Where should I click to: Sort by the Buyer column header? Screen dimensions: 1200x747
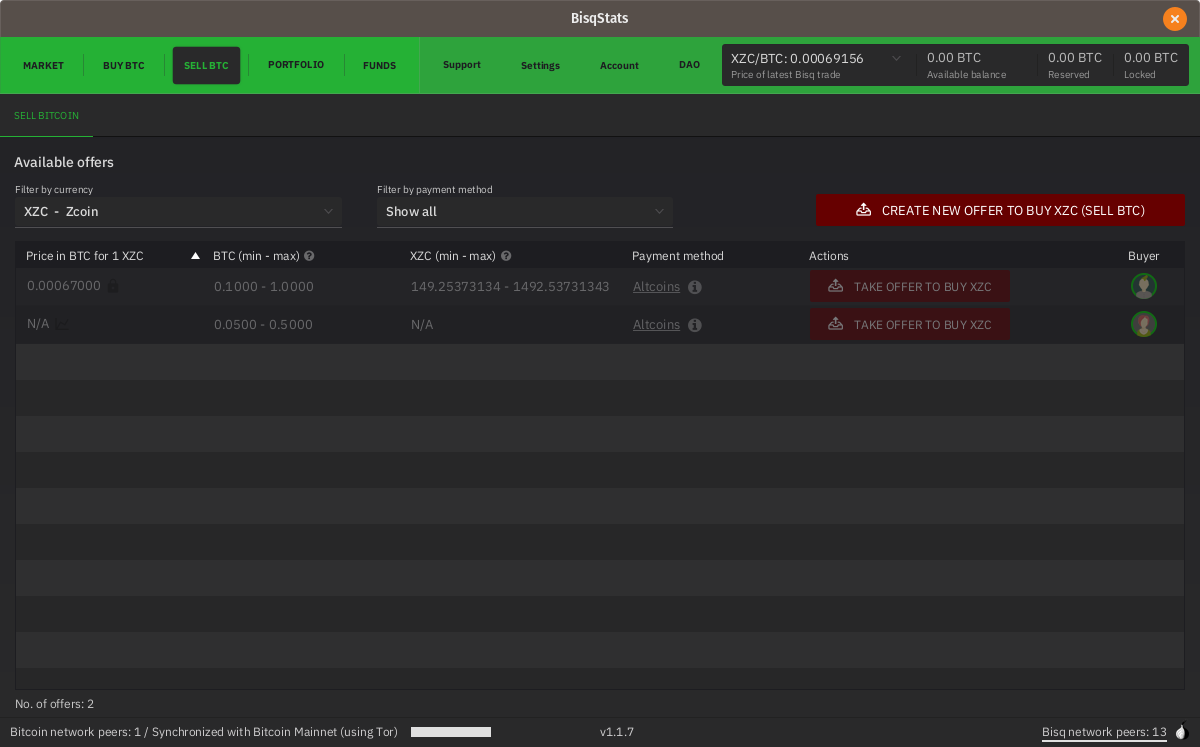pos(1143,256)
